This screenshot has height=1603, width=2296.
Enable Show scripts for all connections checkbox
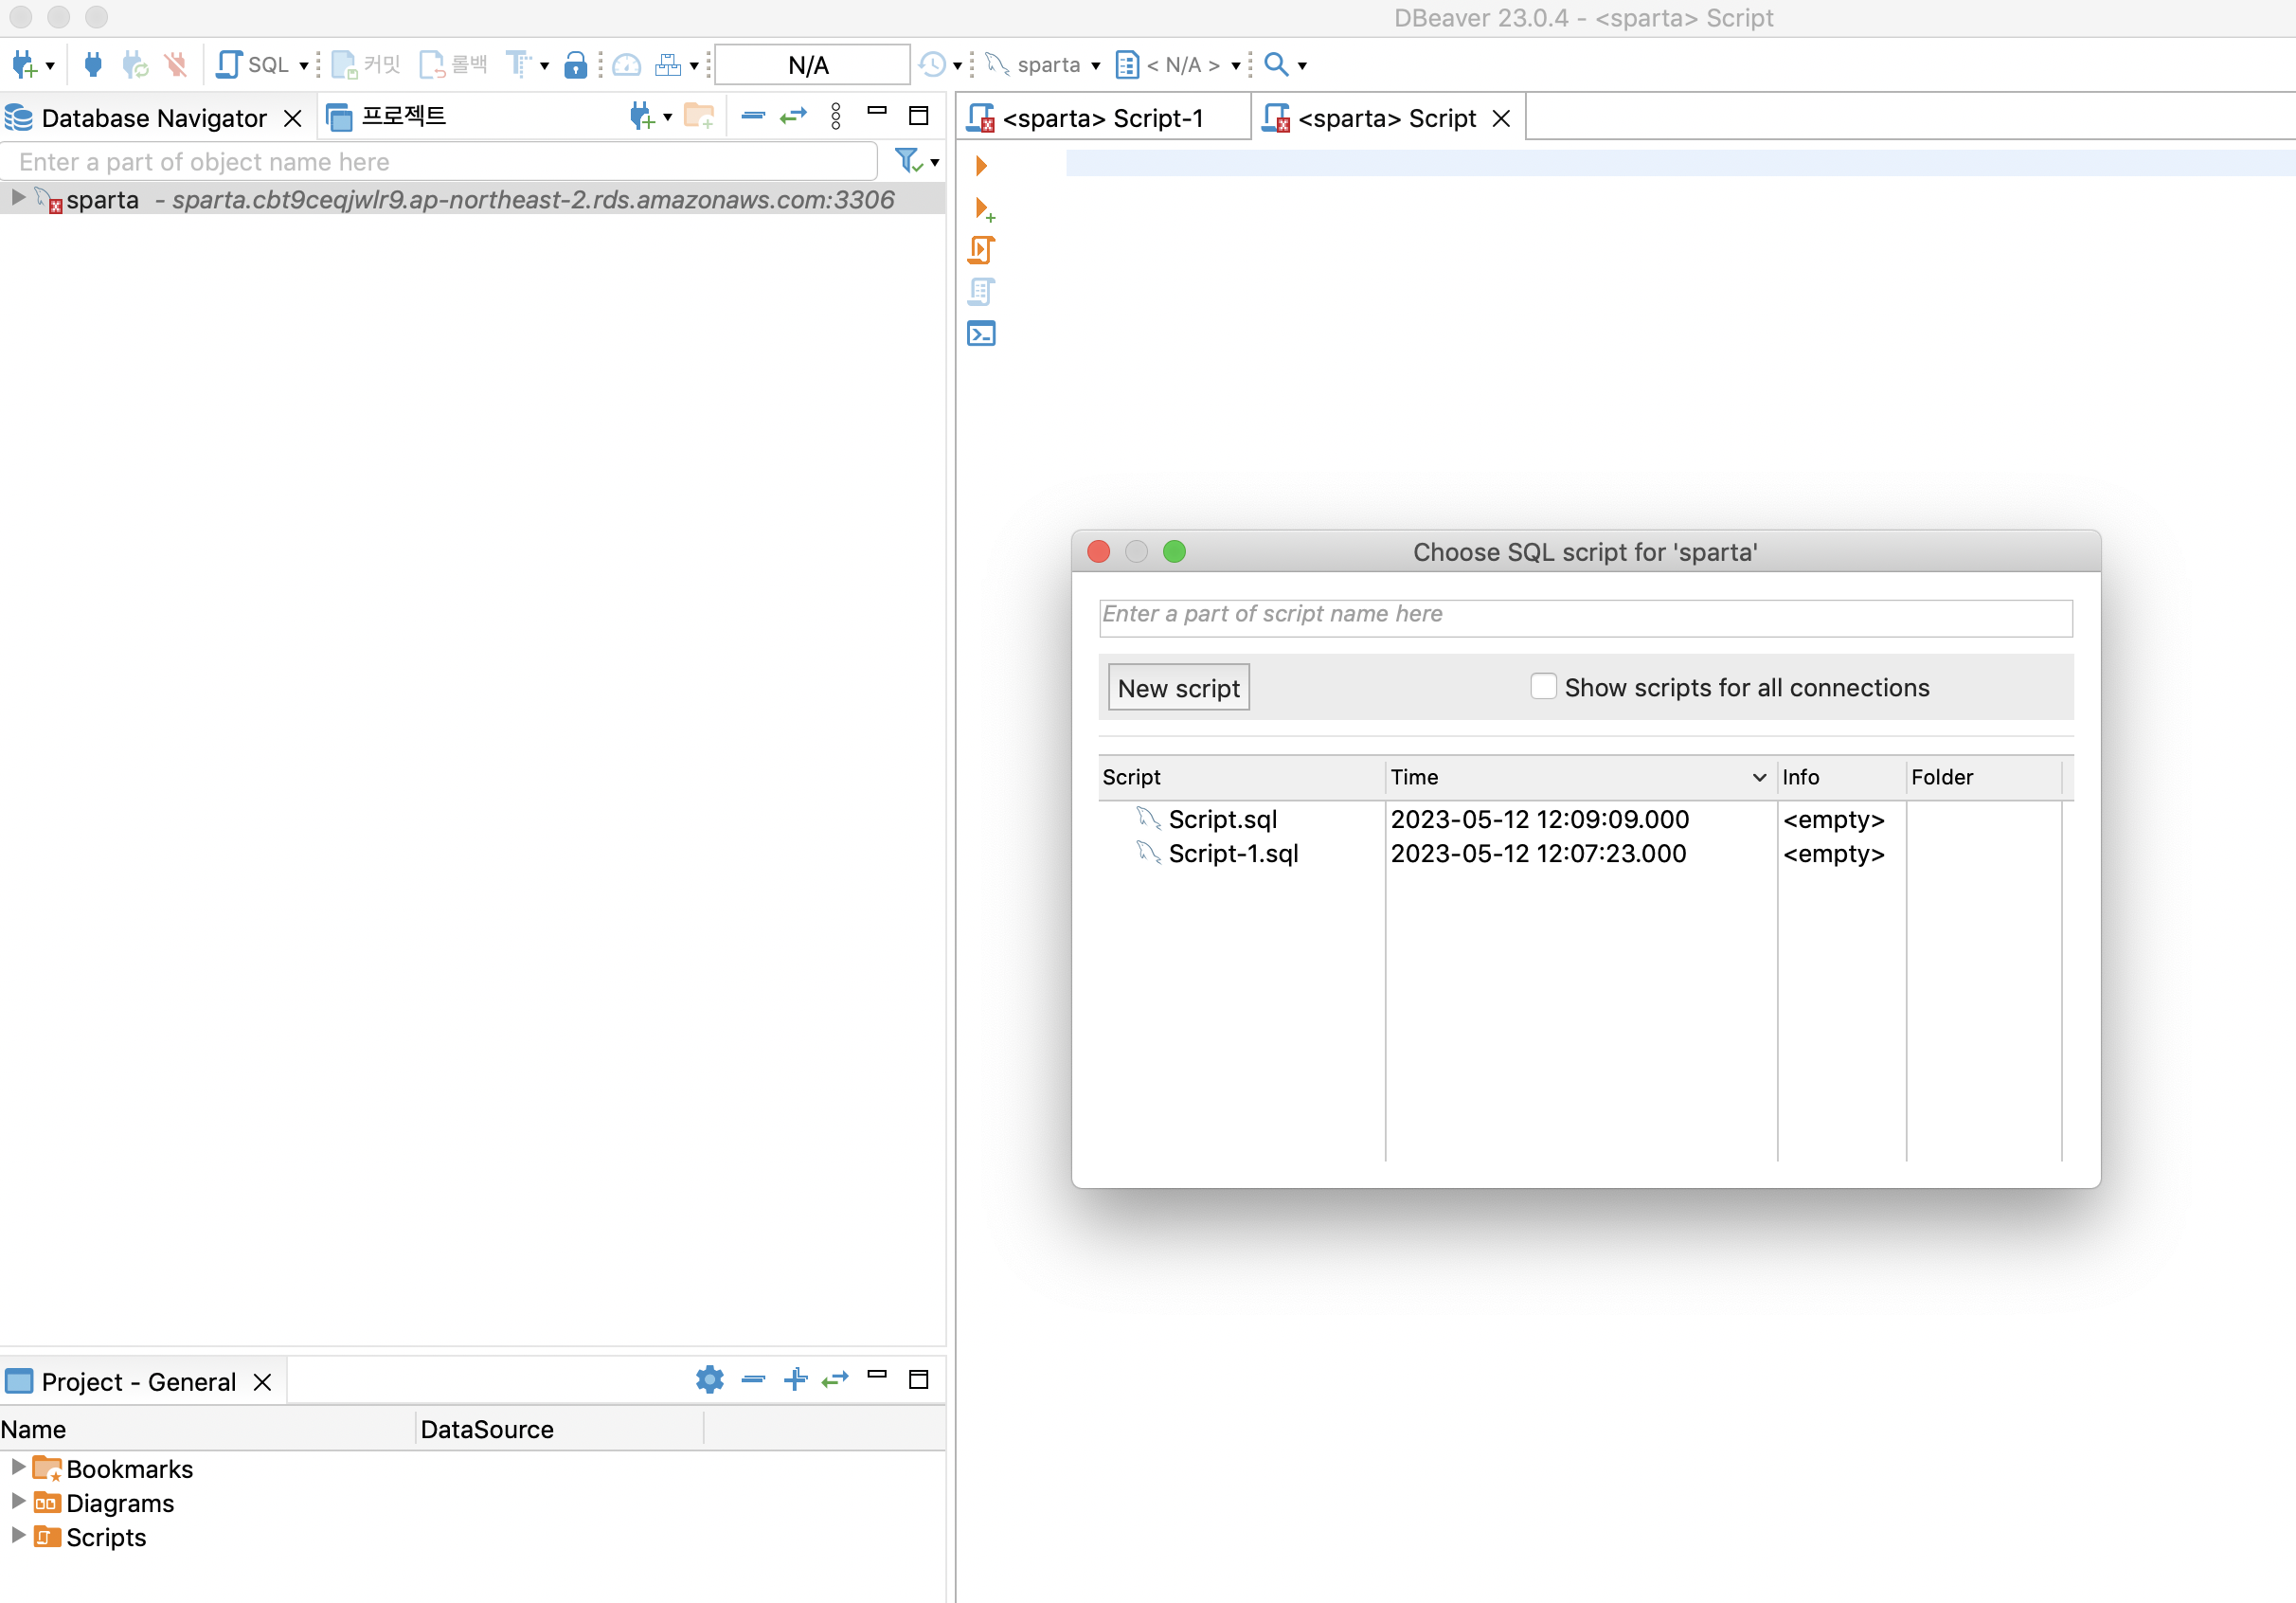click(x=1543, y=686)
